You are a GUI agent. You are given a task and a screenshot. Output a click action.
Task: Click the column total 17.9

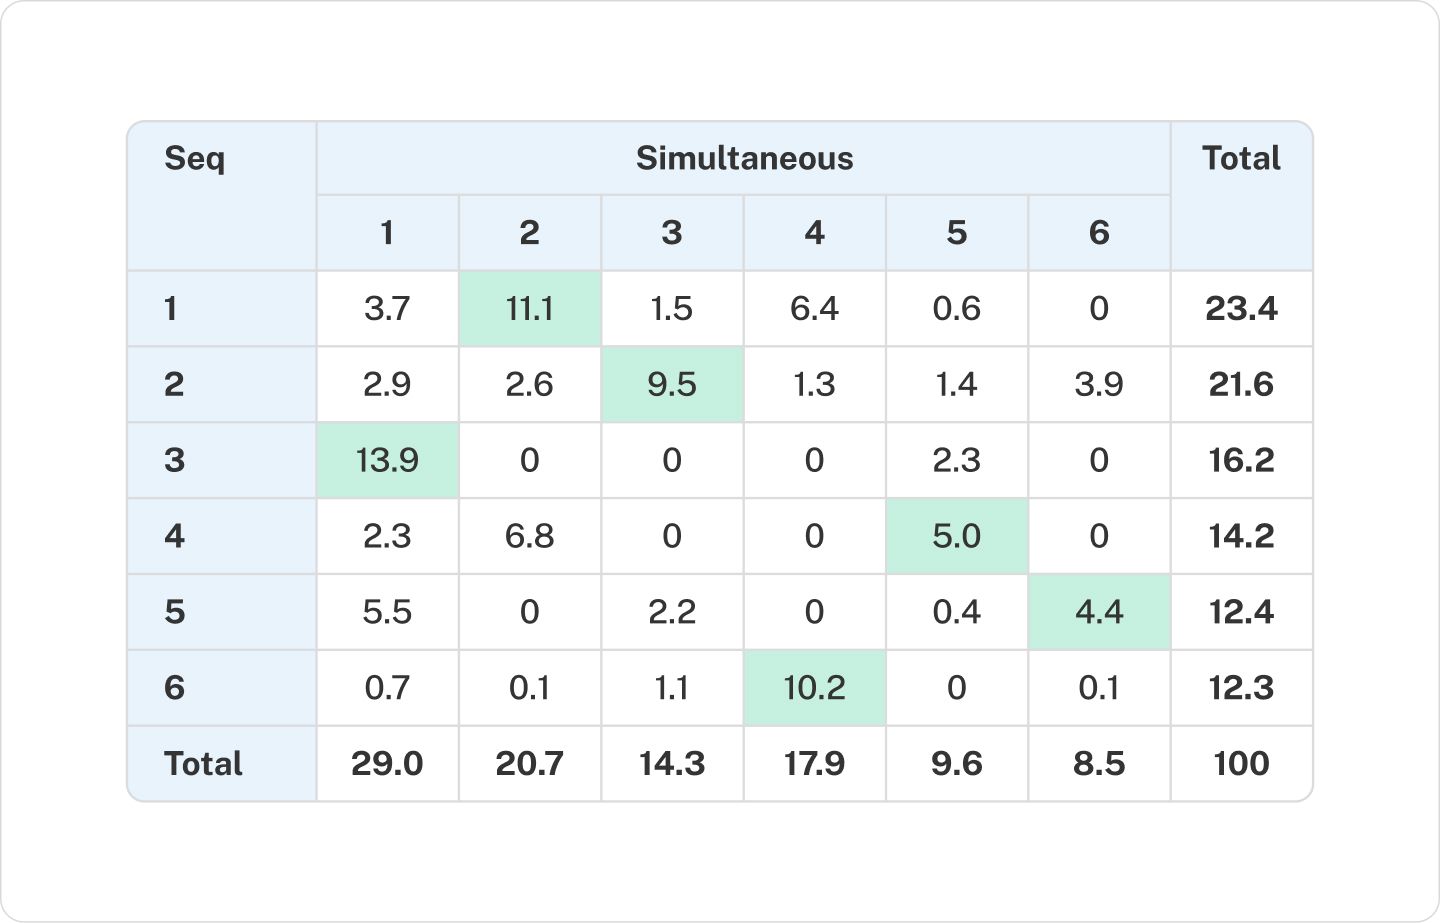(x=814, y=764)
